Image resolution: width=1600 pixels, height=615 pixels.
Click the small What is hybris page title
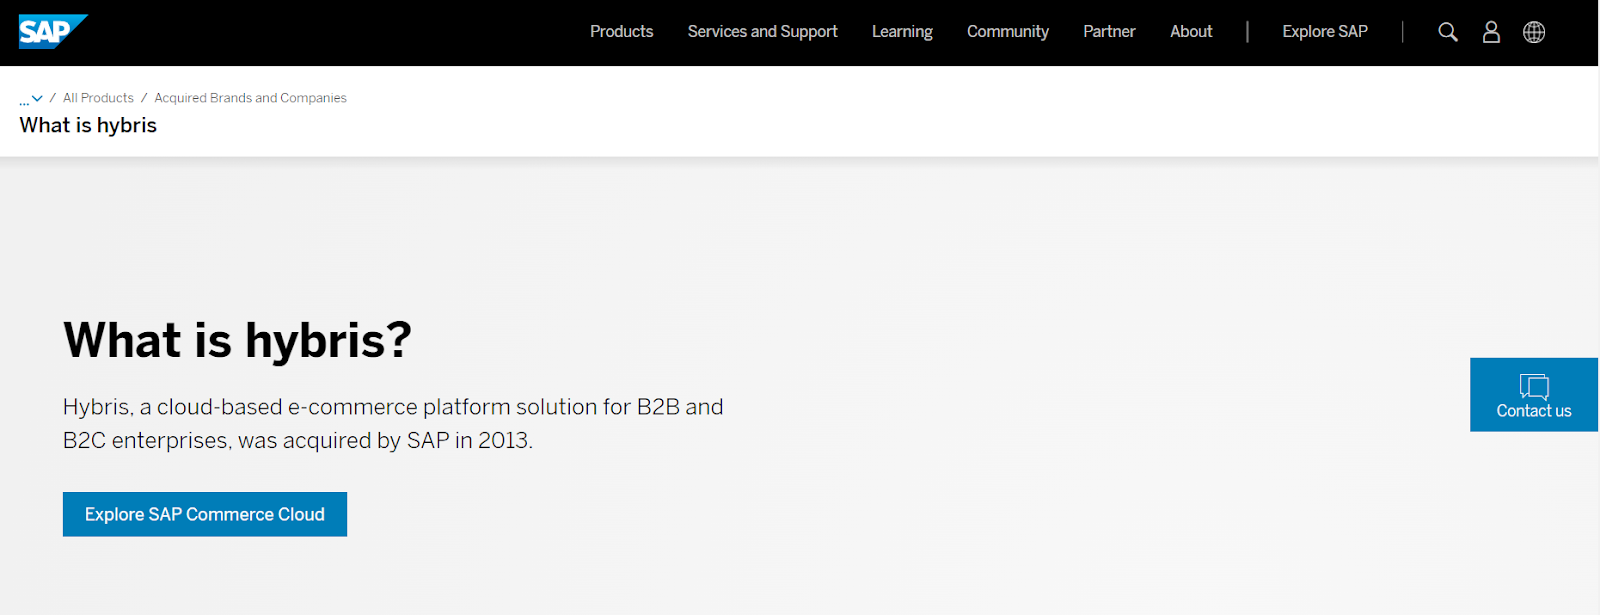[x=88, y=125]
